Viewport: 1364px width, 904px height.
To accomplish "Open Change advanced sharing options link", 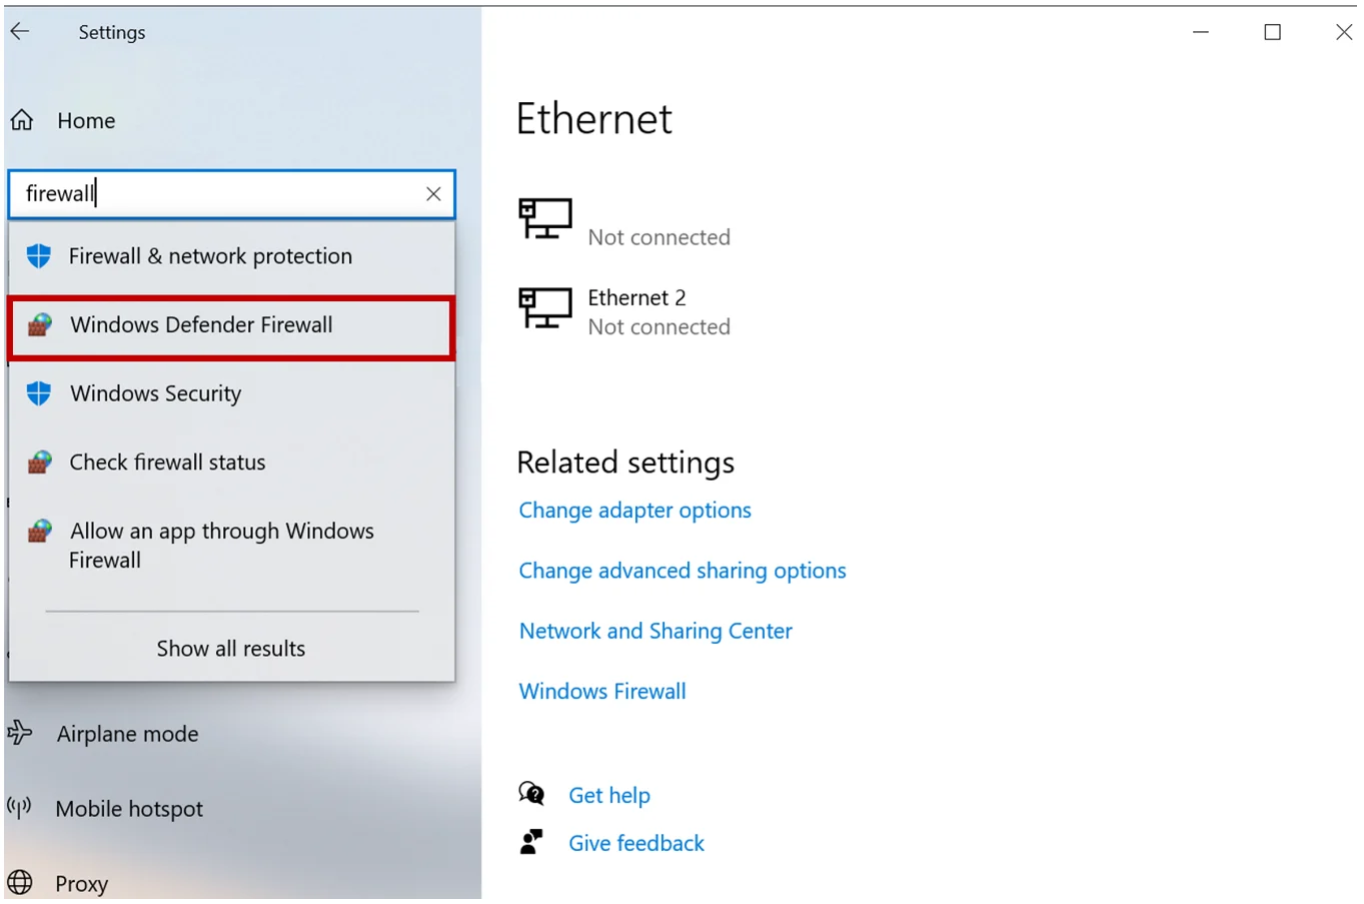I will coord(682,570).
